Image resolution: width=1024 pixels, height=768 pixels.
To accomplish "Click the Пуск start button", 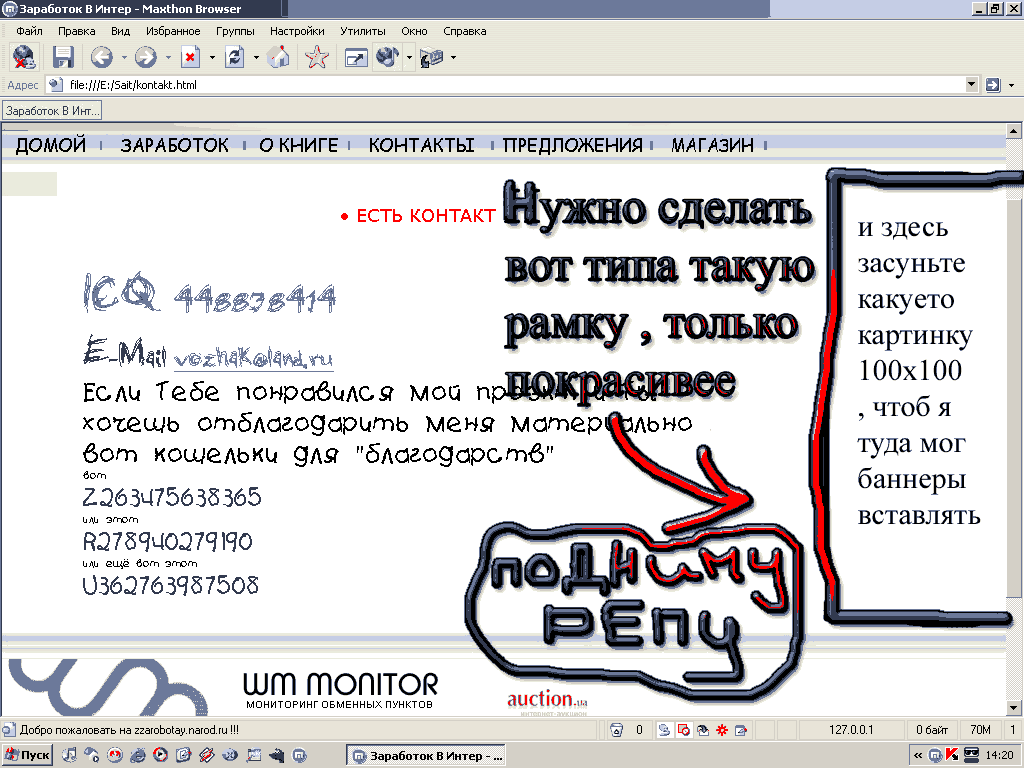I will pyautogui.click(x=28, y=754).
